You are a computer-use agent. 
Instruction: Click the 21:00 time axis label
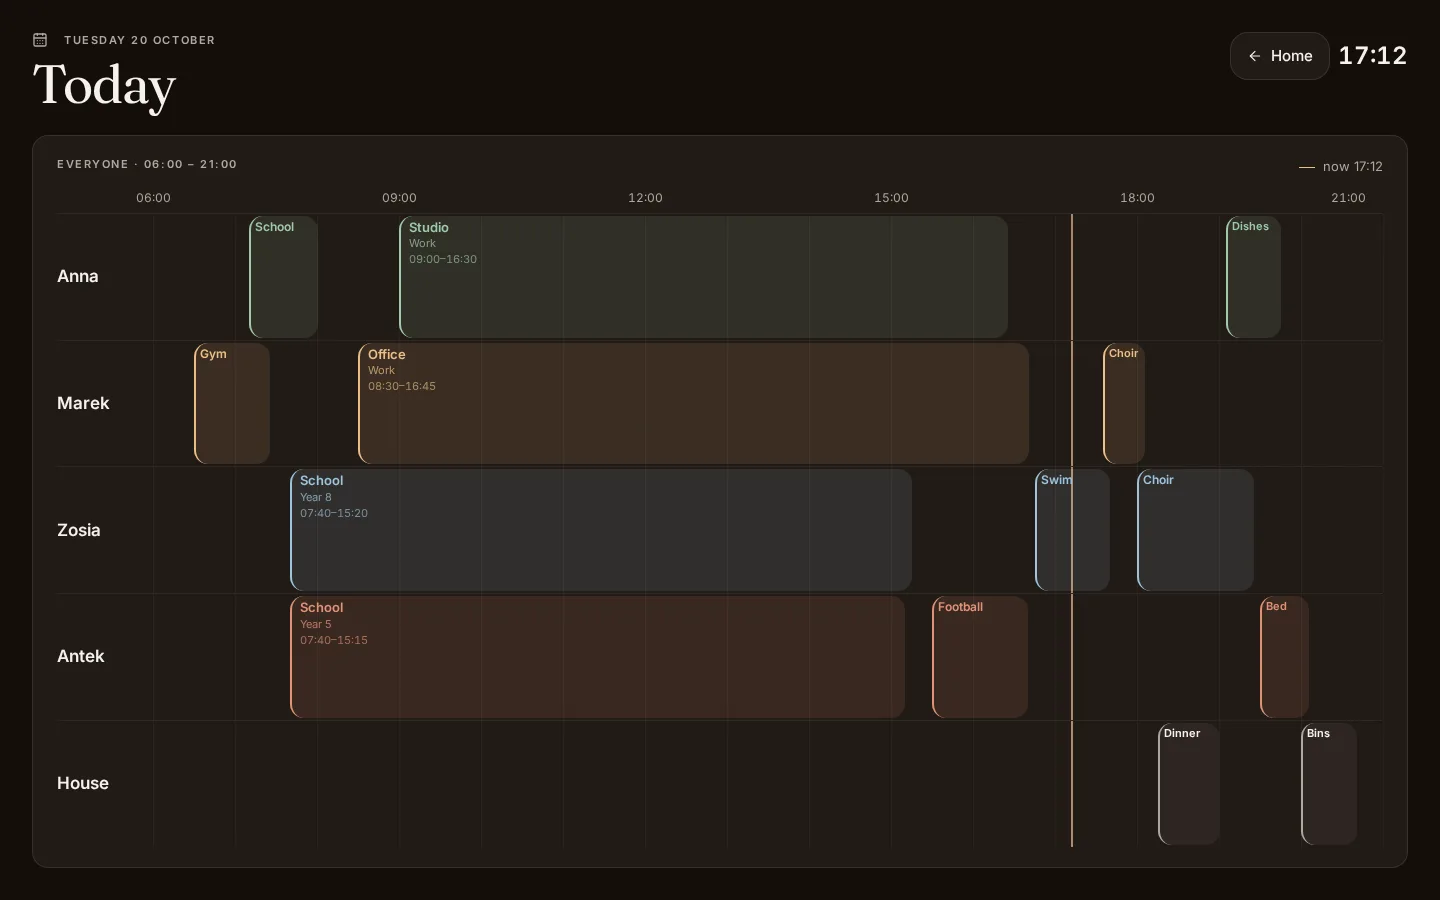tap(1348, 198)
